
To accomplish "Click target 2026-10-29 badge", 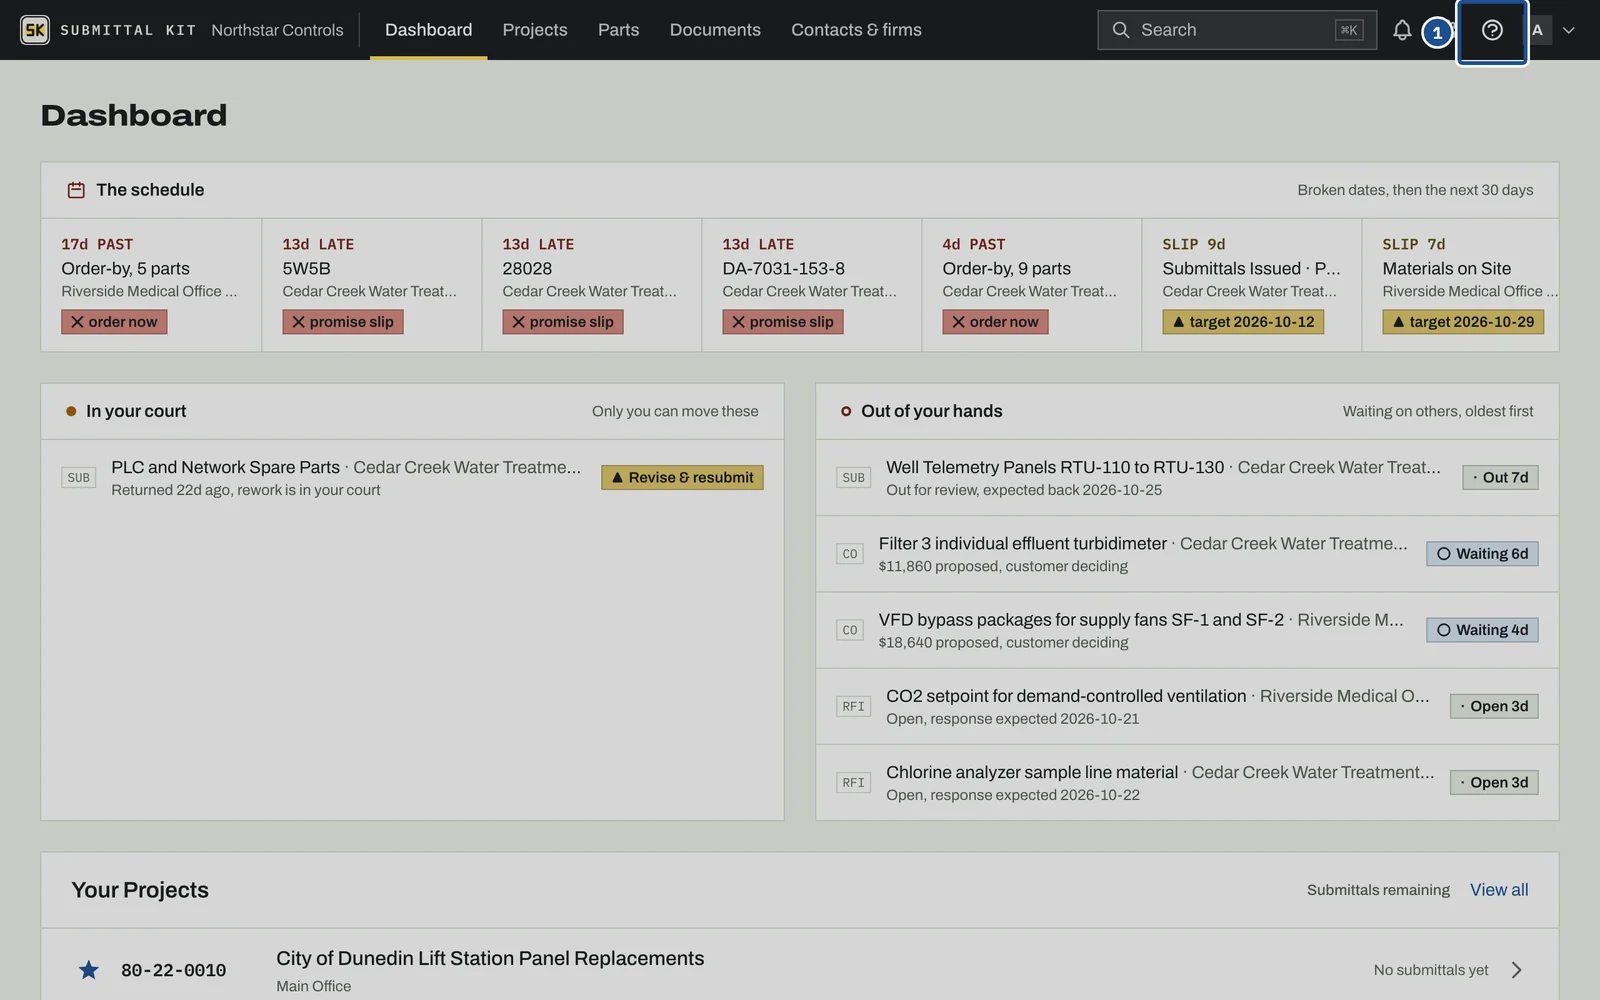I will [1463, 322].
